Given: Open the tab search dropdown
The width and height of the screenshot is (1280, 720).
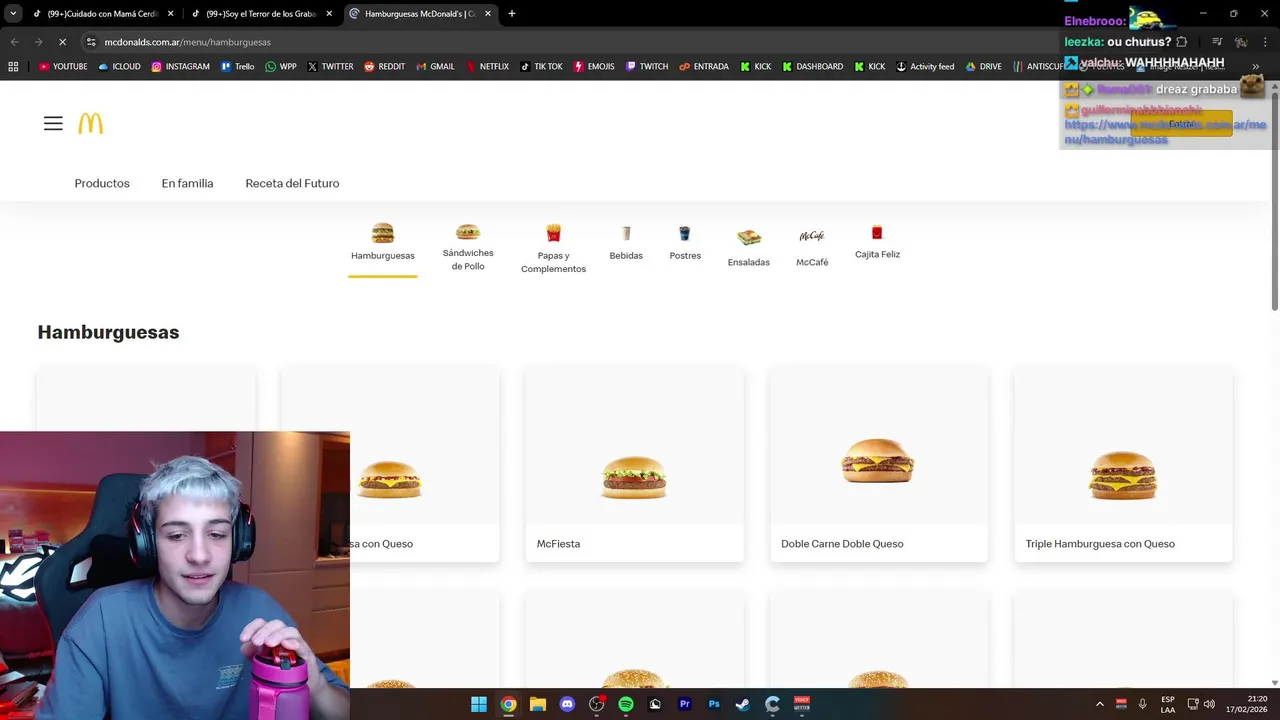Looking at the screenshot, I should pyautogui.click(x=13, y=14).
